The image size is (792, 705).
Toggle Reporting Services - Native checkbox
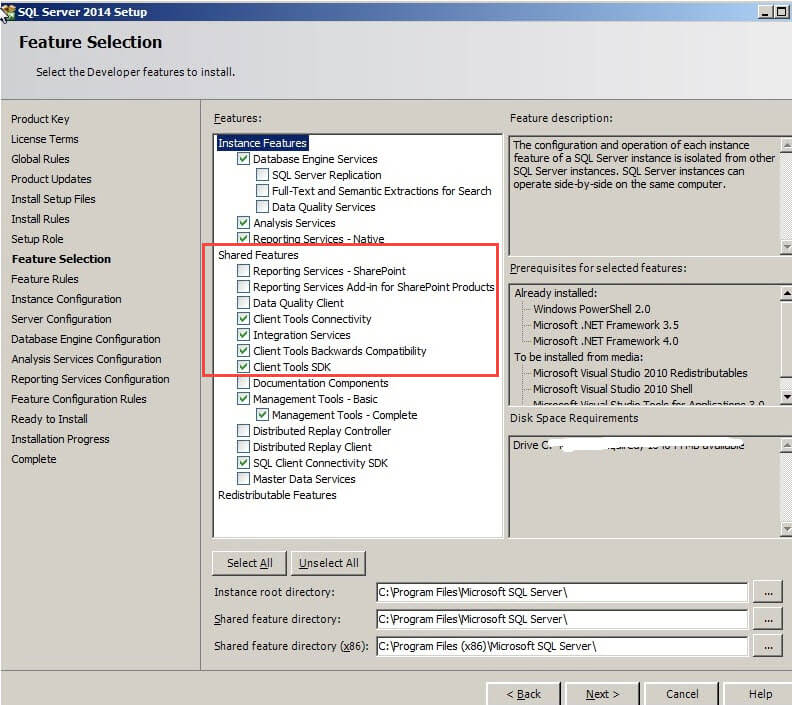tap(243, 238)
